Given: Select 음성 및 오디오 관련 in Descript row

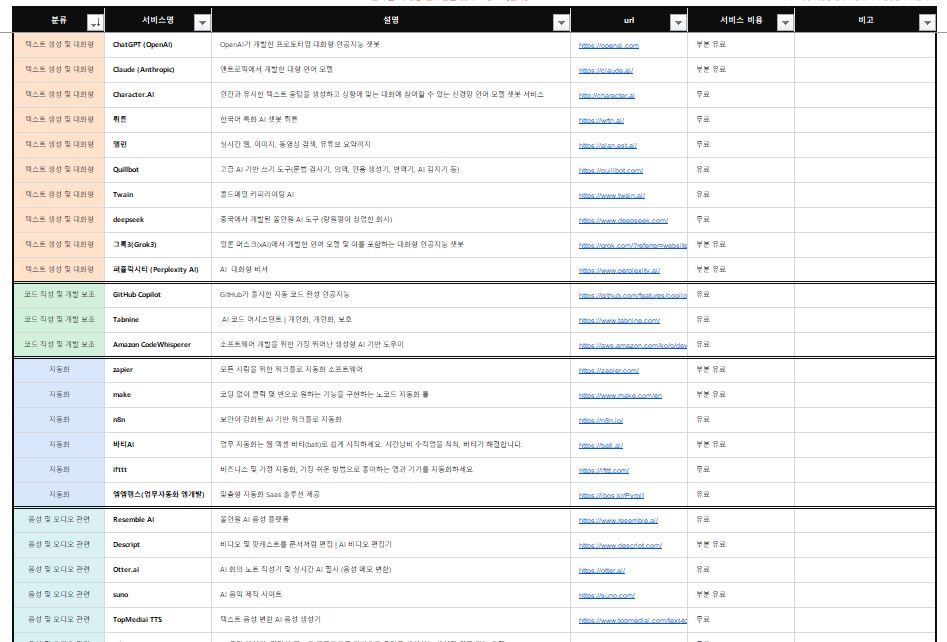Looking at the screenshot, I should pos(59,545).
